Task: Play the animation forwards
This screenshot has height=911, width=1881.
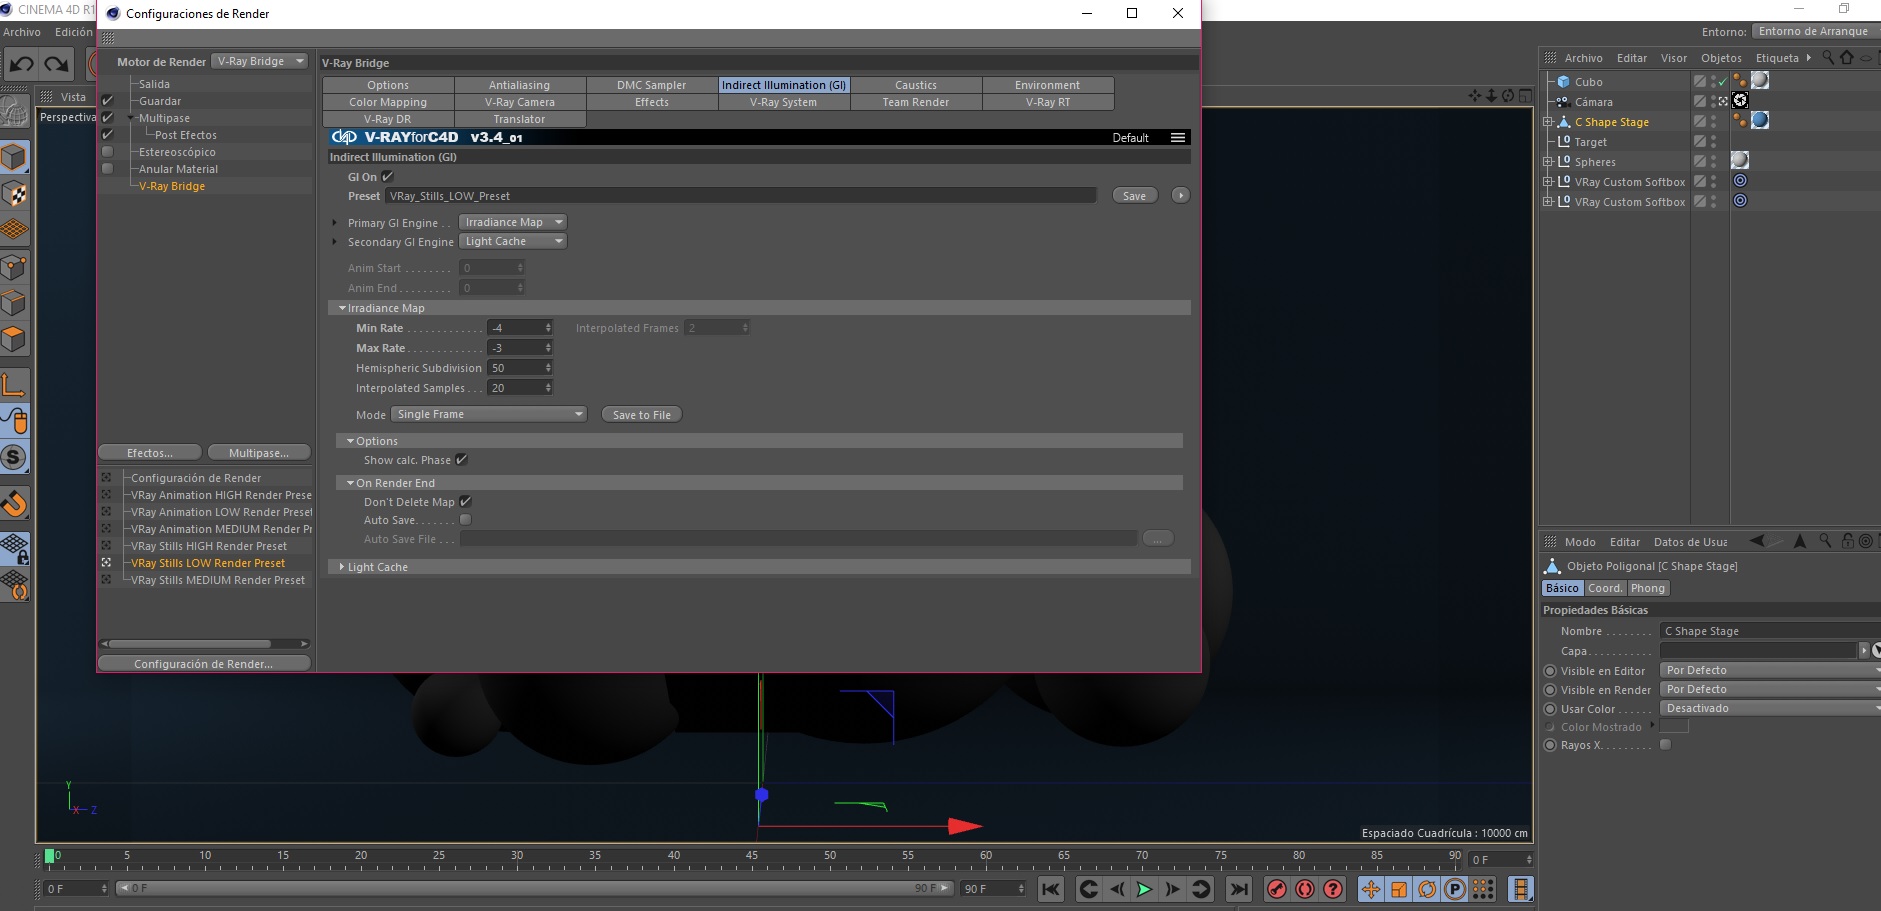Action: click(x=1144, y=889)
